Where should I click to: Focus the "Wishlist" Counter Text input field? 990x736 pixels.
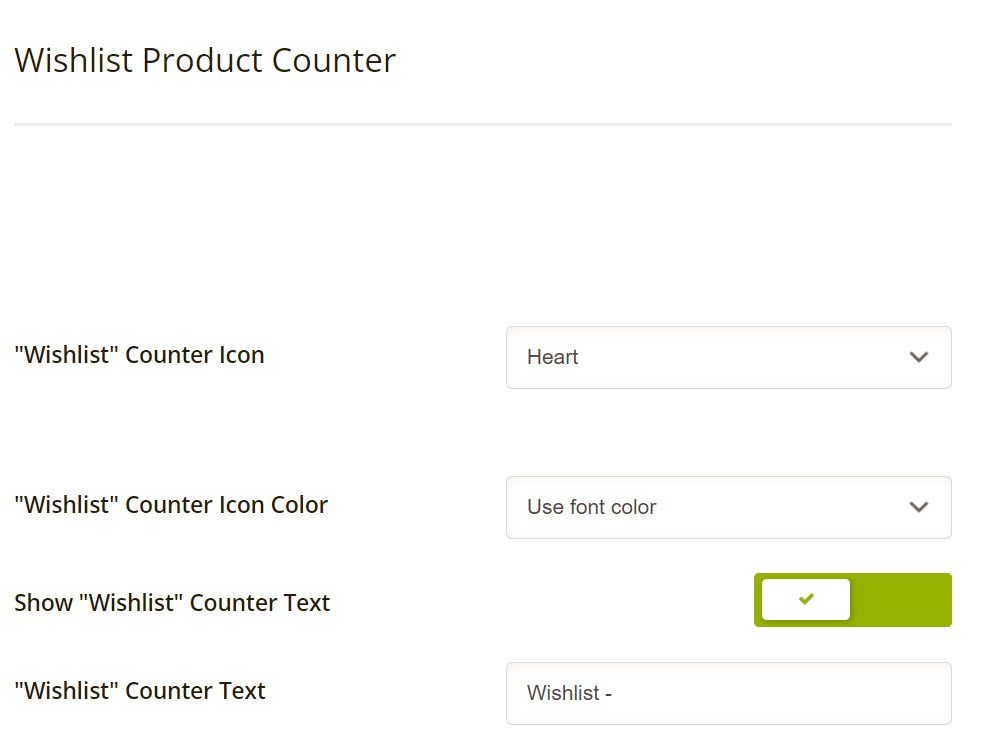729,693
